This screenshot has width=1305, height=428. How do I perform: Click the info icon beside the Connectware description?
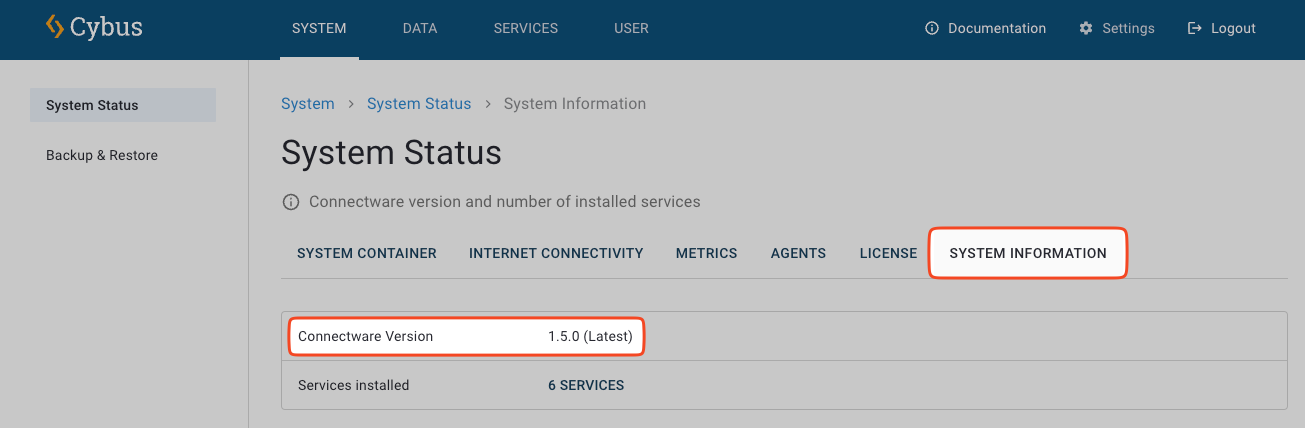click(291, 202)
